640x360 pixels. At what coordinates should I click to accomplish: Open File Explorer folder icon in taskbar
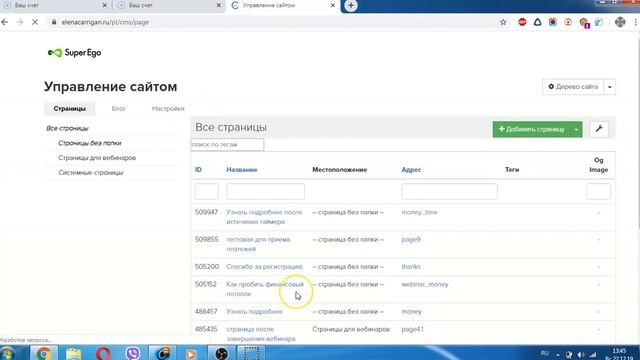point(73,353)
